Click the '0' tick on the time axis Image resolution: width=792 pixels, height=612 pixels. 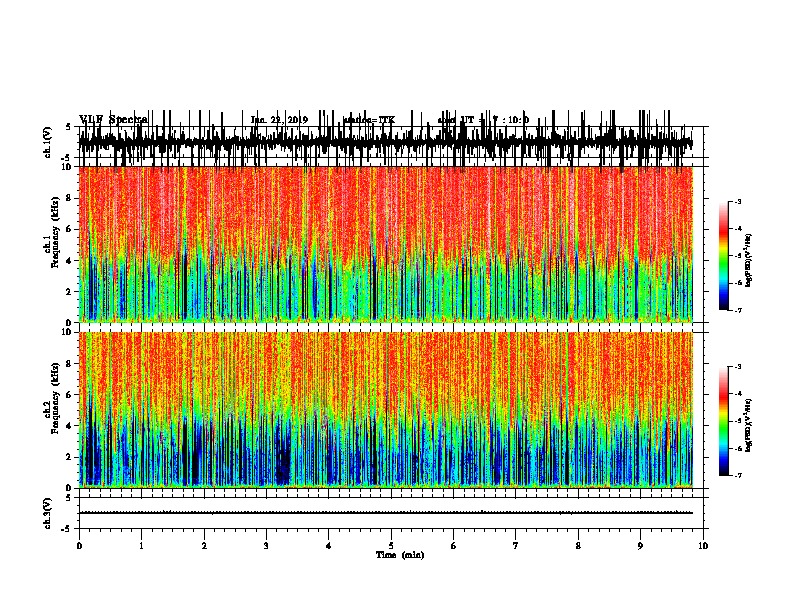pyautogui.click(x=79, y=546)
